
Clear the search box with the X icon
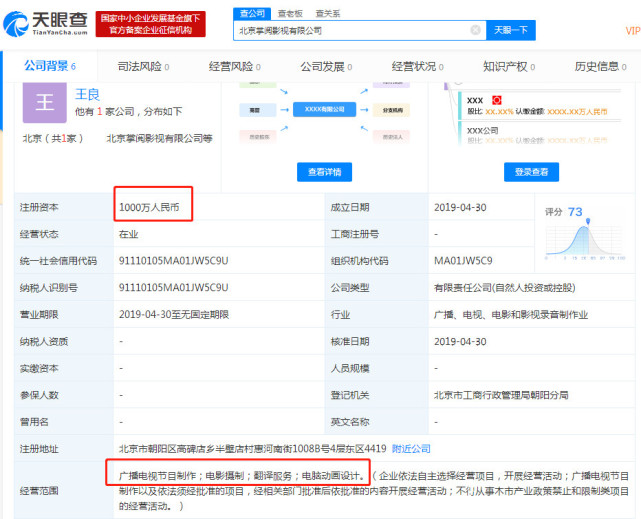coord(475,30)
